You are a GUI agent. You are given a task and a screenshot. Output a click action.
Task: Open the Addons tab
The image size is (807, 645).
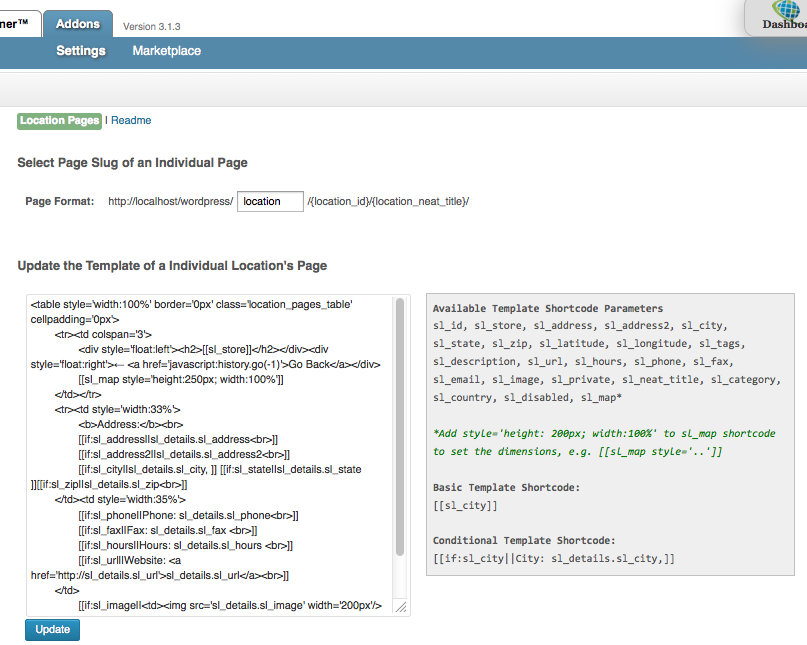(78, 24)
